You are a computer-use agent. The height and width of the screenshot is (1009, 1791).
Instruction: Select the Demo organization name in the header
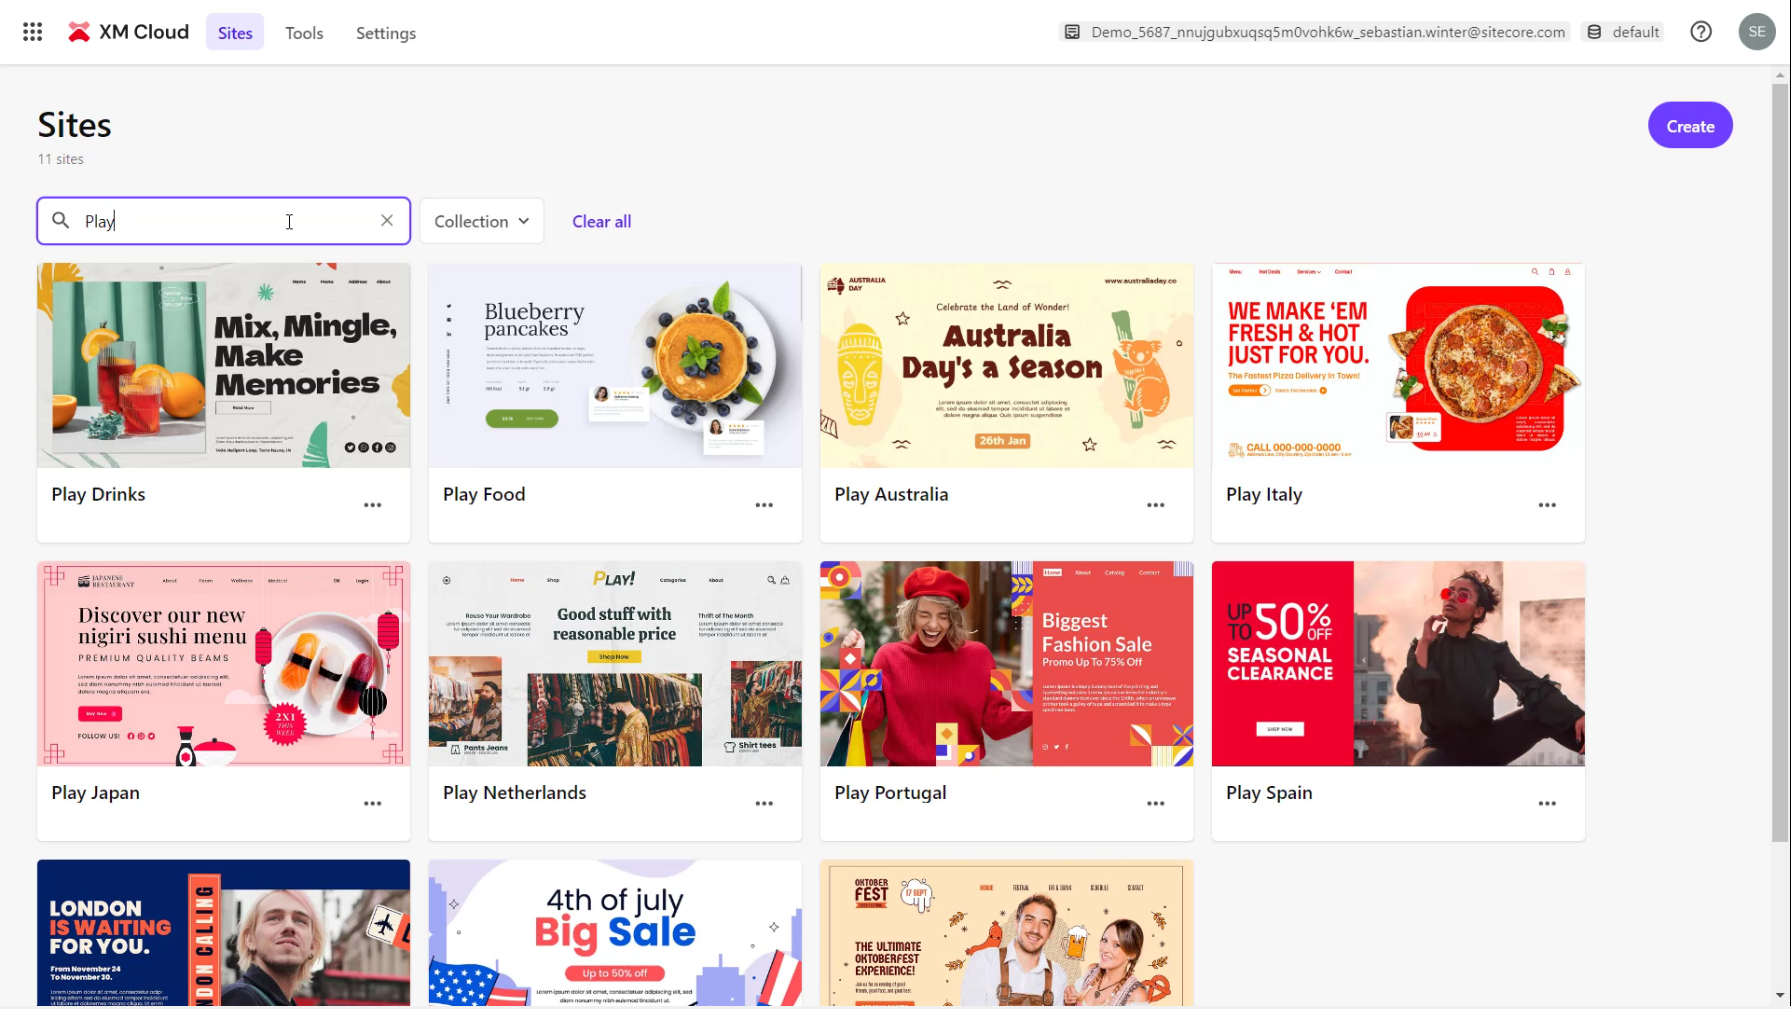point(1328,32)
